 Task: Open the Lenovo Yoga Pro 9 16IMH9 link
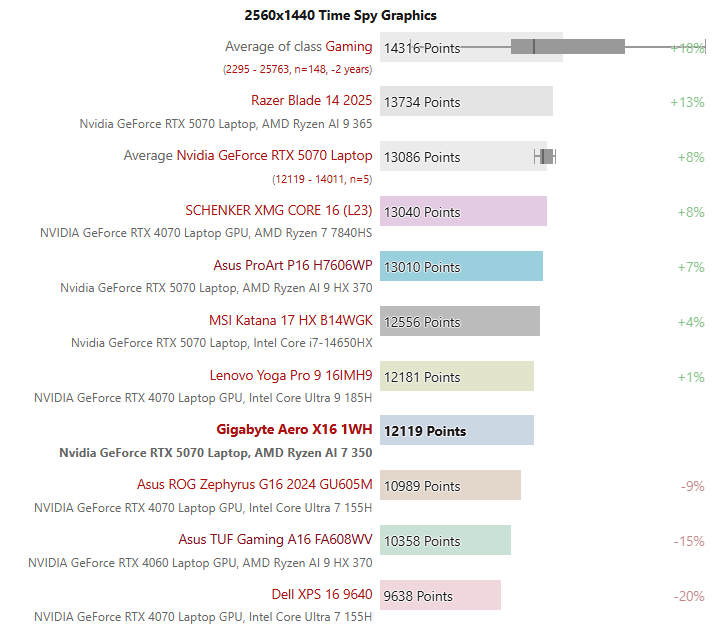[x=291, y=375]
